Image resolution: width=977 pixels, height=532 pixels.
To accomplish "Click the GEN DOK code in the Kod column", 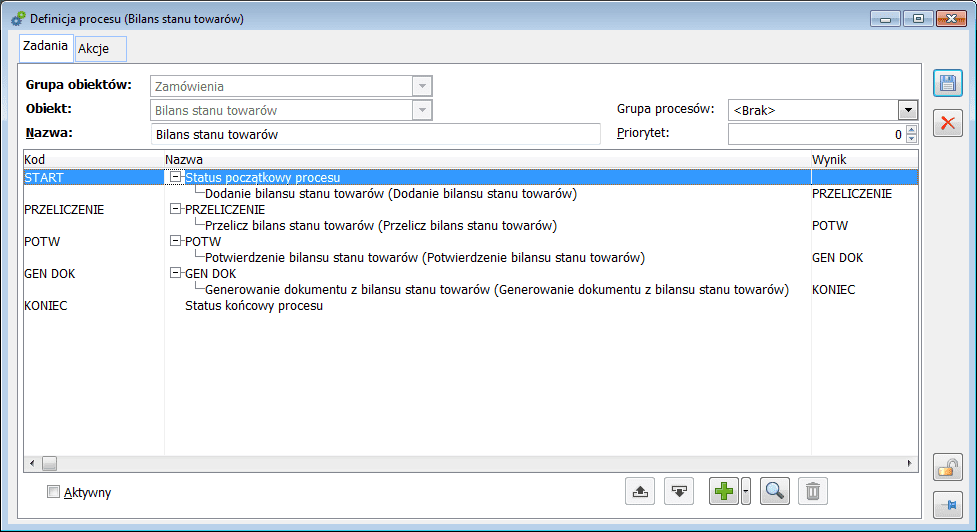I will click(50, 273).
